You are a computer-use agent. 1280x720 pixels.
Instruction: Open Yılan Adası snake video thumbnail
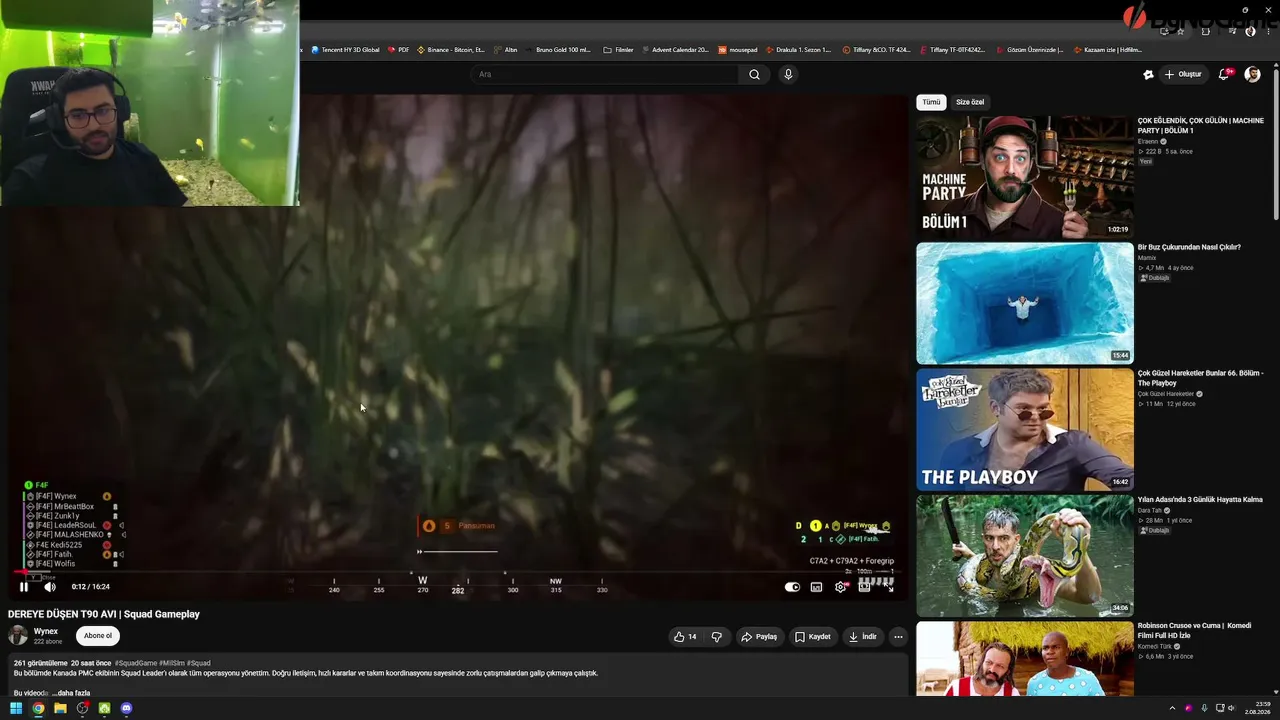point(1025,556)
